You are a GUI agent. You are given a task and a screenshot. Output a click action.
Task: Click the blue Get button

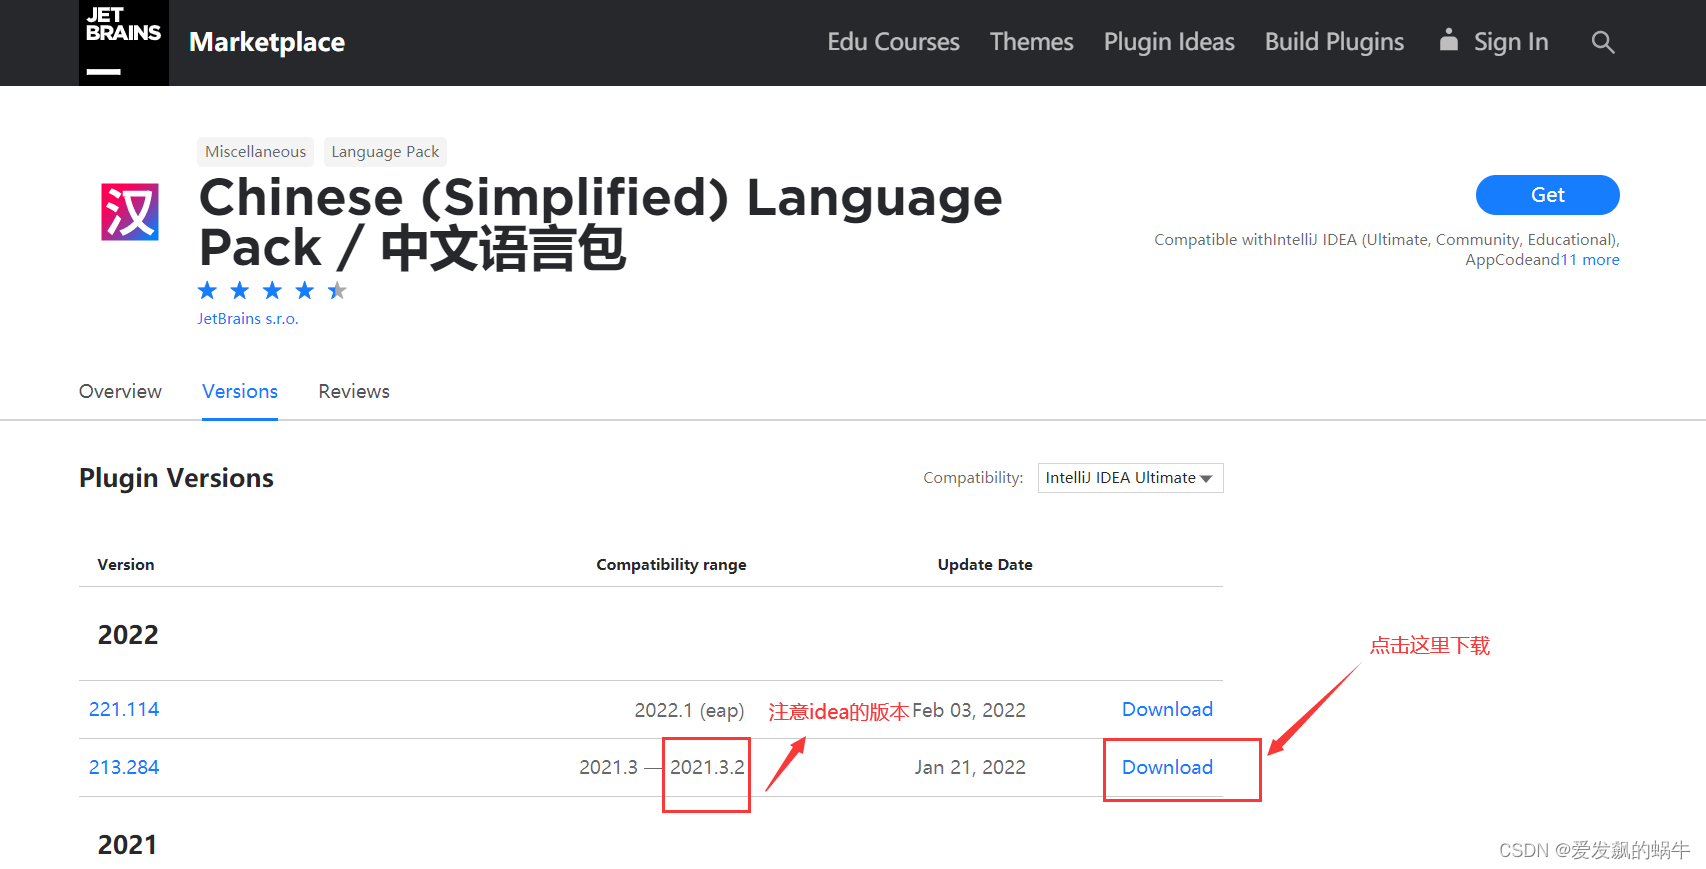[x=1547, y=195]
